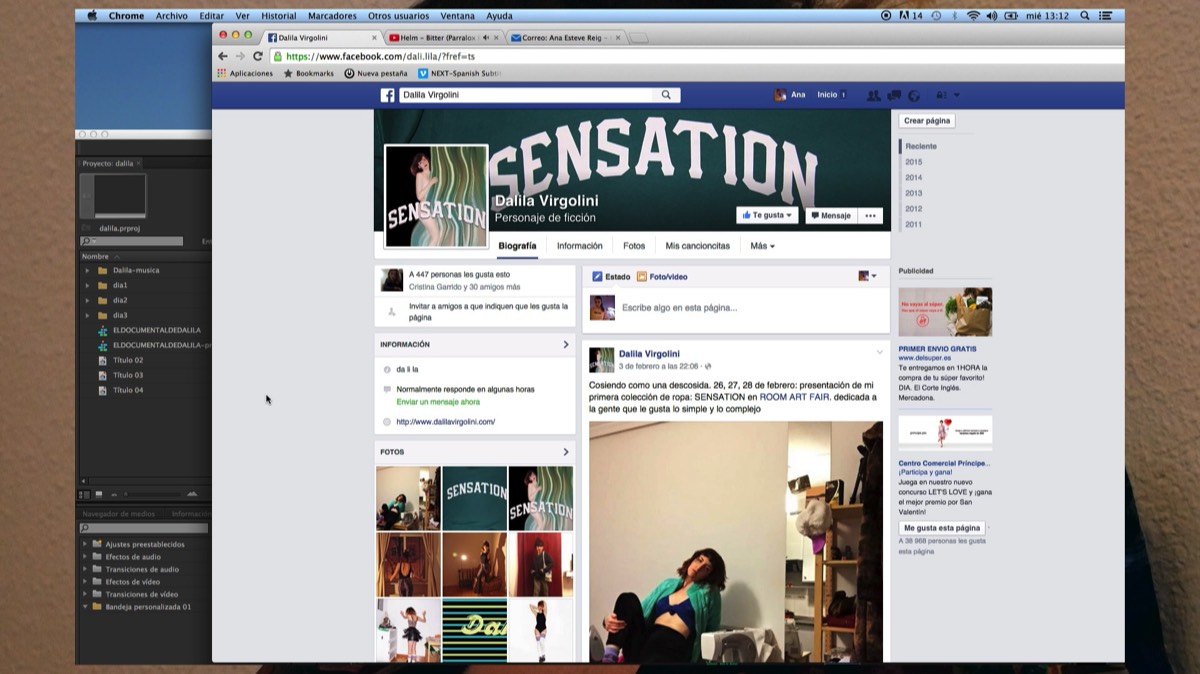Open the Te gusta dropdown button
1200x674 pixels.
pyautogui.click(x=766, y=216)
